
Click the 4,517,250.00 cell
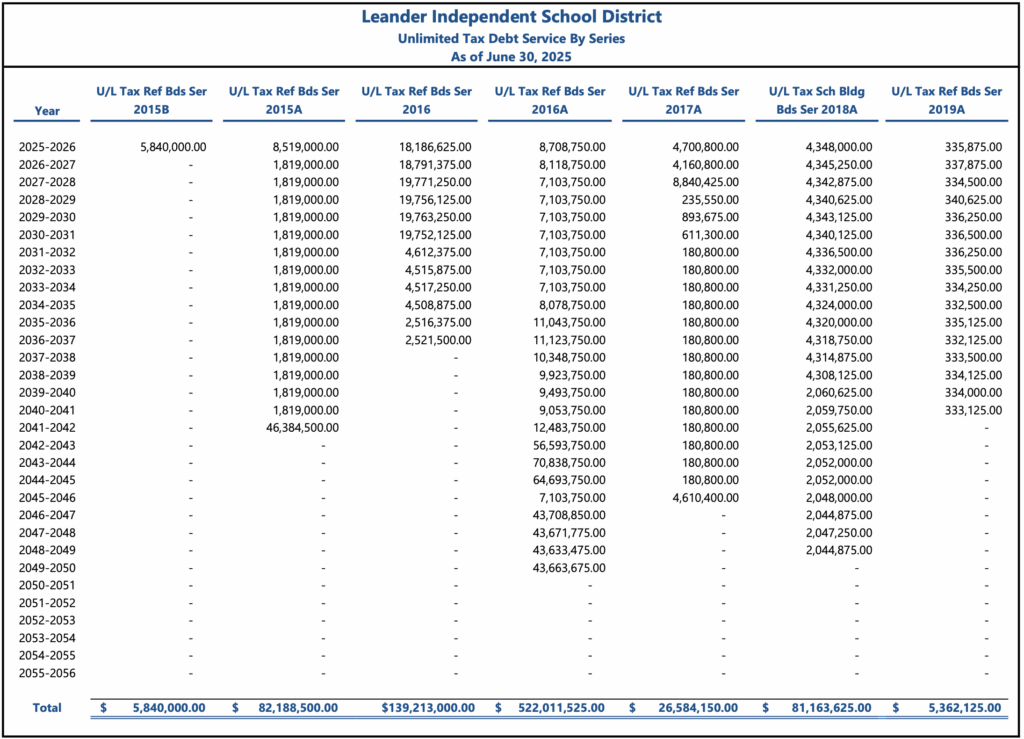438,287
